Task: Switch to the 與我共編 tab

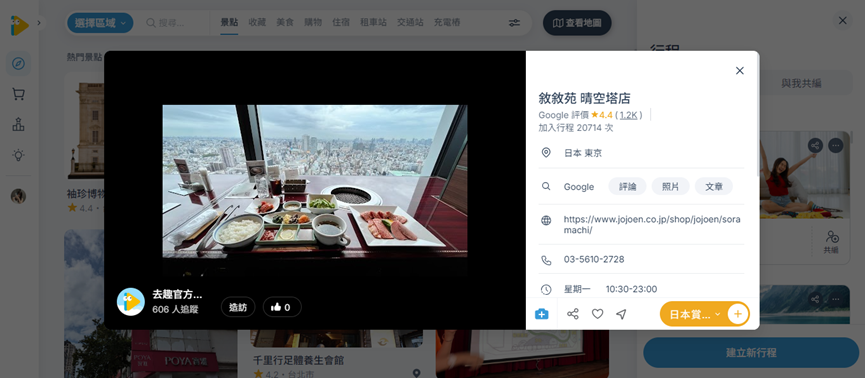Action: pos(801,83)
